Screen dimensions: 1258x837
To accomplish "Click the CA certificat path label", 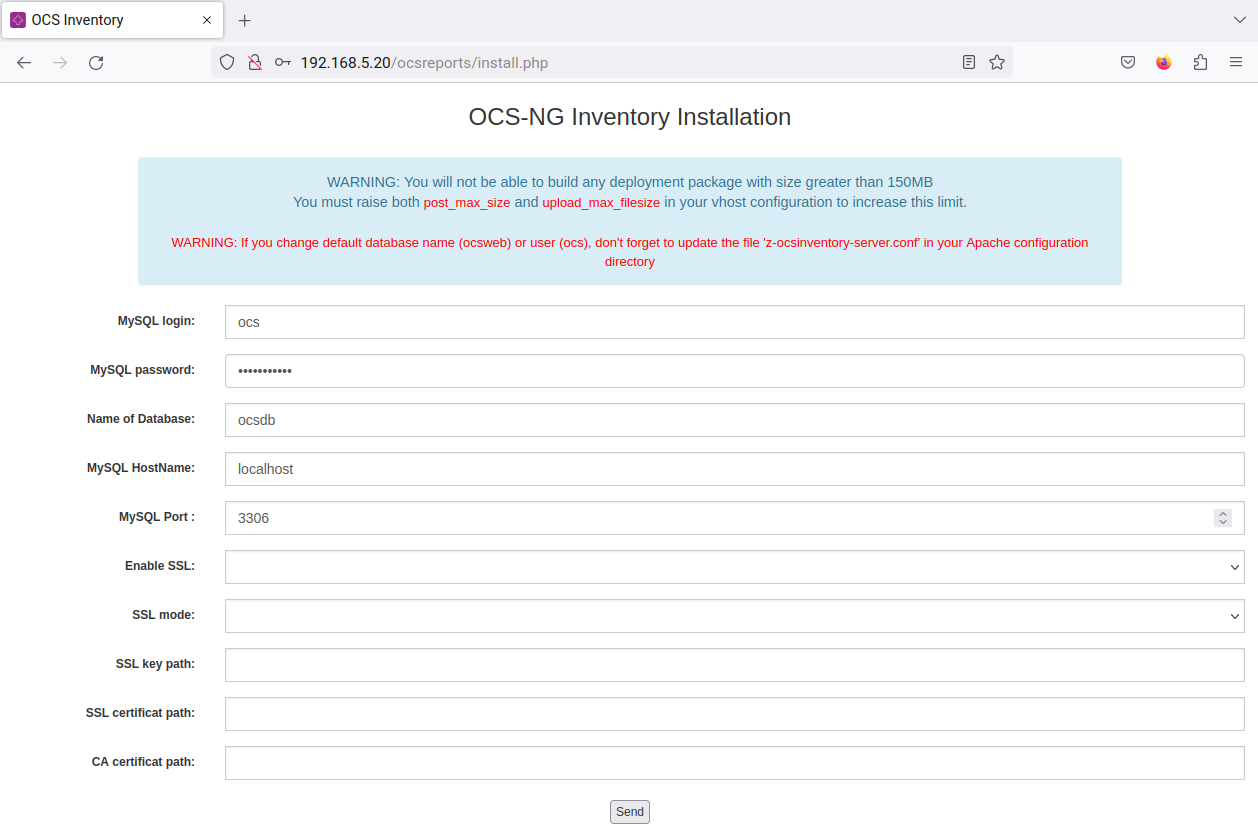I will pos(144,762).
